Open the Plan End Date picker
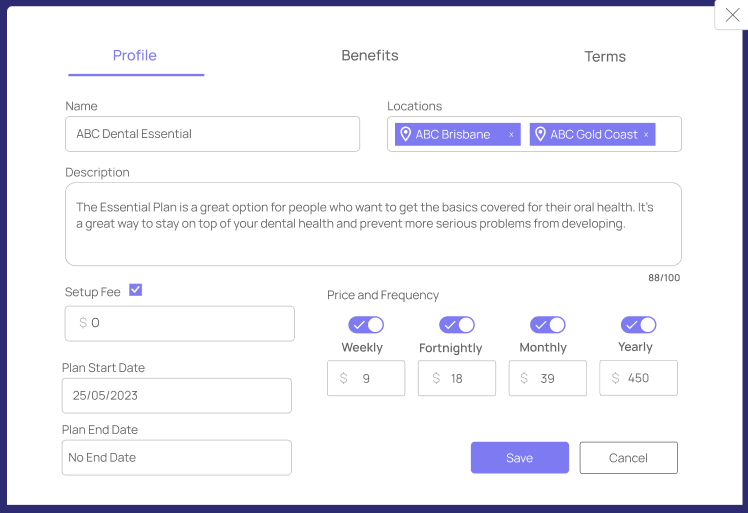 click(x=177, y=458)
